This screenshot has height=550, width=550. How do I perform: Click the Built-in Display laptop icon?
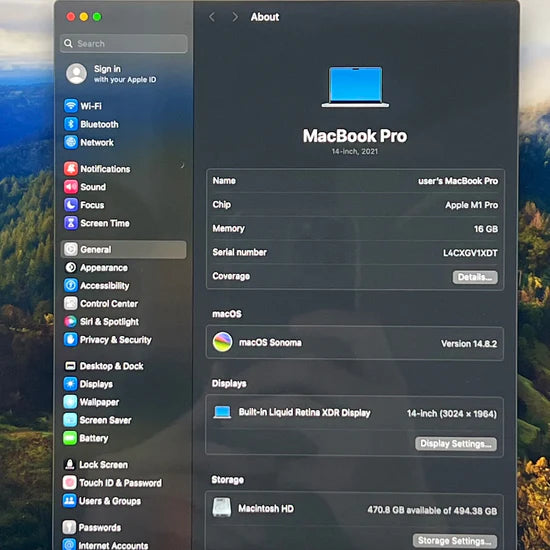[x=222, y=412]
